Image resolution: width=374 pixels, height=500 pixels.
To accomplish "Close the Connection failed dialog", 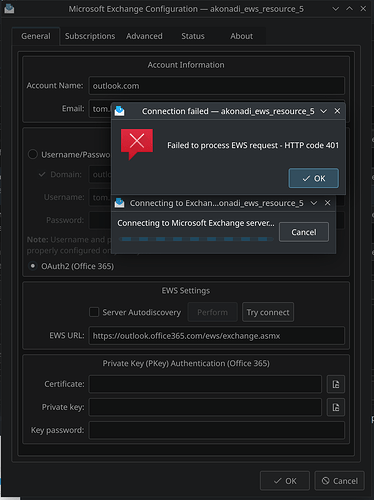I will (x=337, y=111).
